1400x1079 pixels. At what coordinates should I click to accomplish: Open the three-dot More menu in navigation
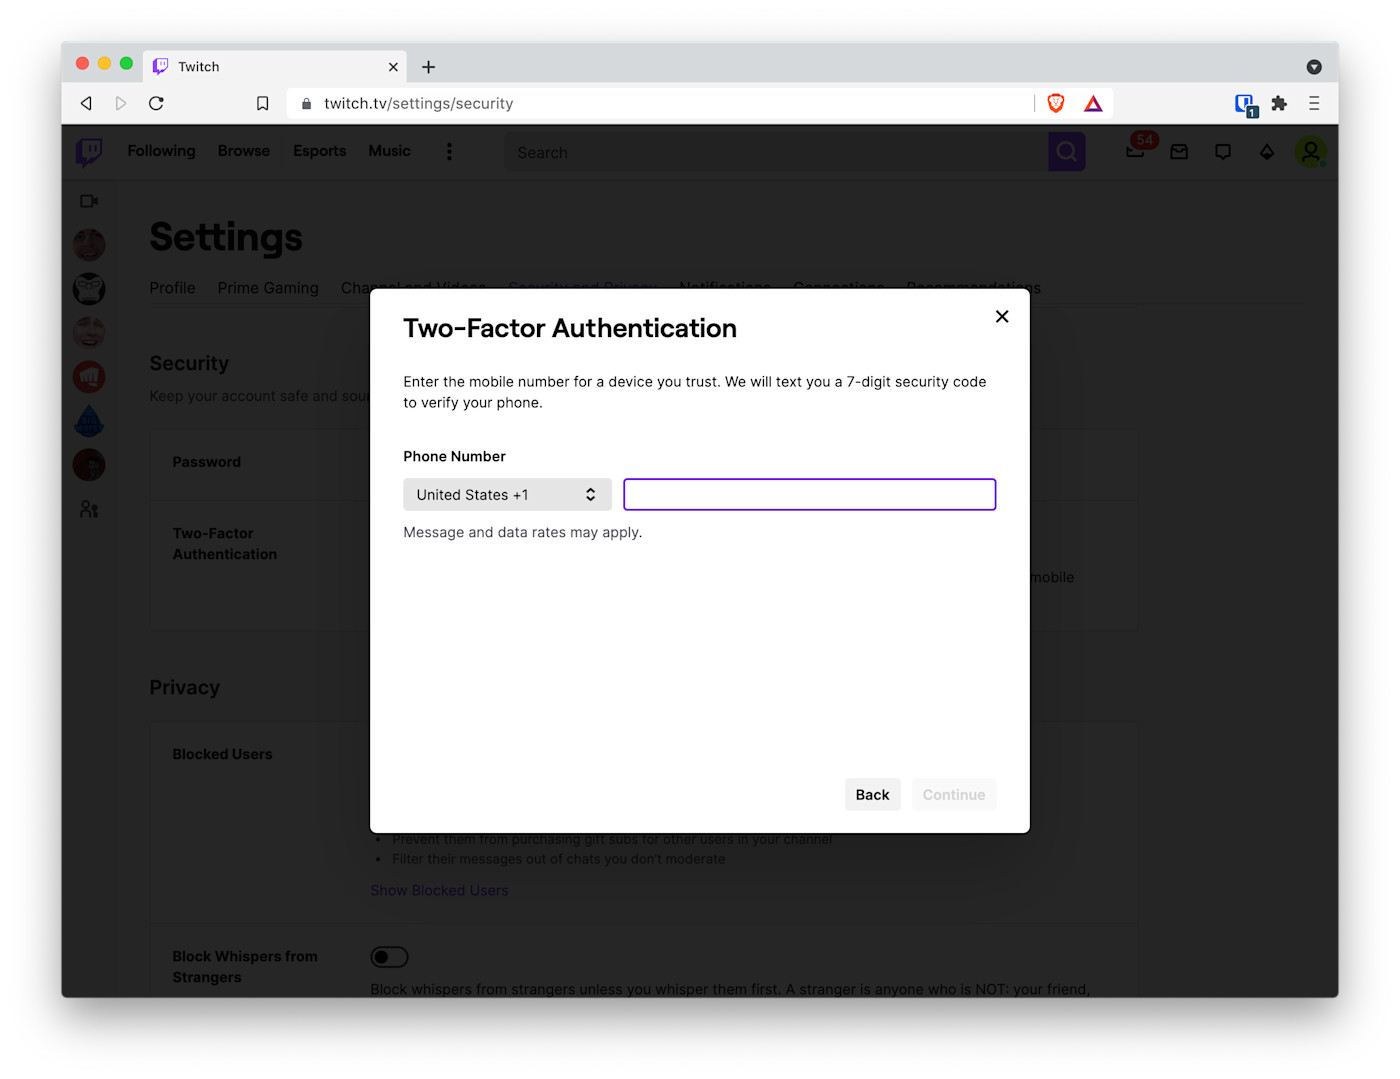(449, 151)
